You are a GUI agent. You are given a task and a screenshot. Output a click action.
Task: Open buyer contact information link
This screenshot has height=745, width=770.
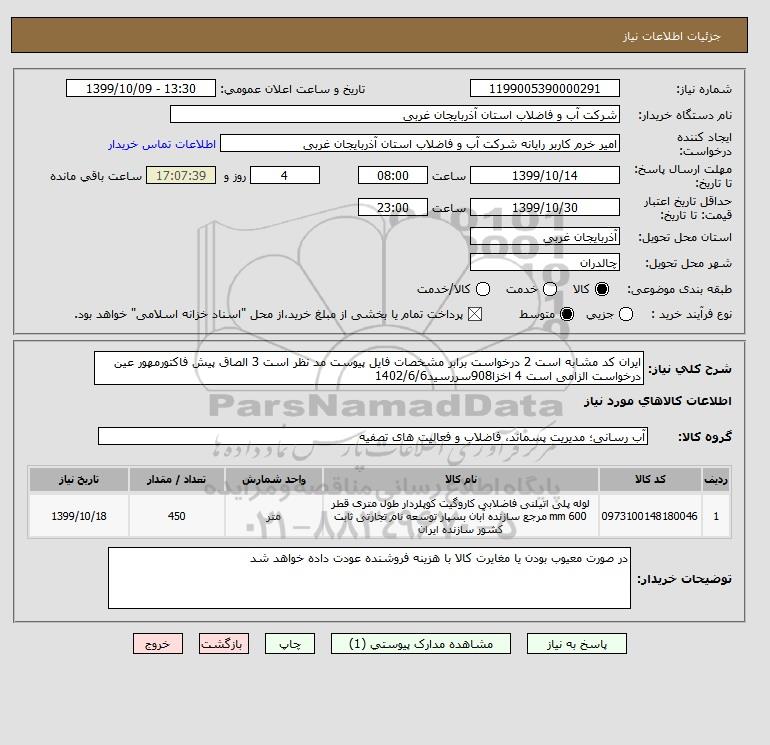click(x=162, y=144)
